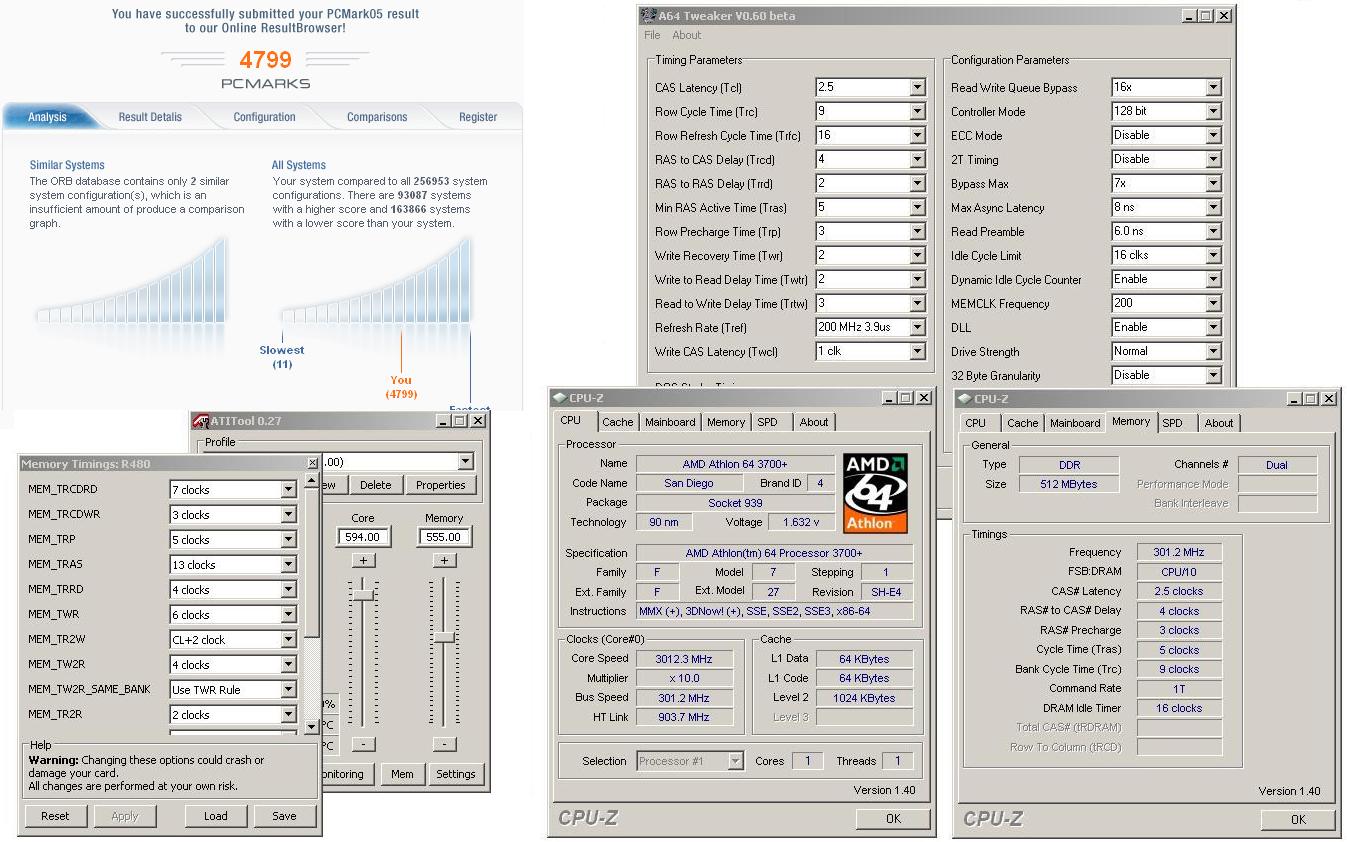Select Cache tab in left CPU-Z window
Screen dimensions: 1347x842
point(618,423)
